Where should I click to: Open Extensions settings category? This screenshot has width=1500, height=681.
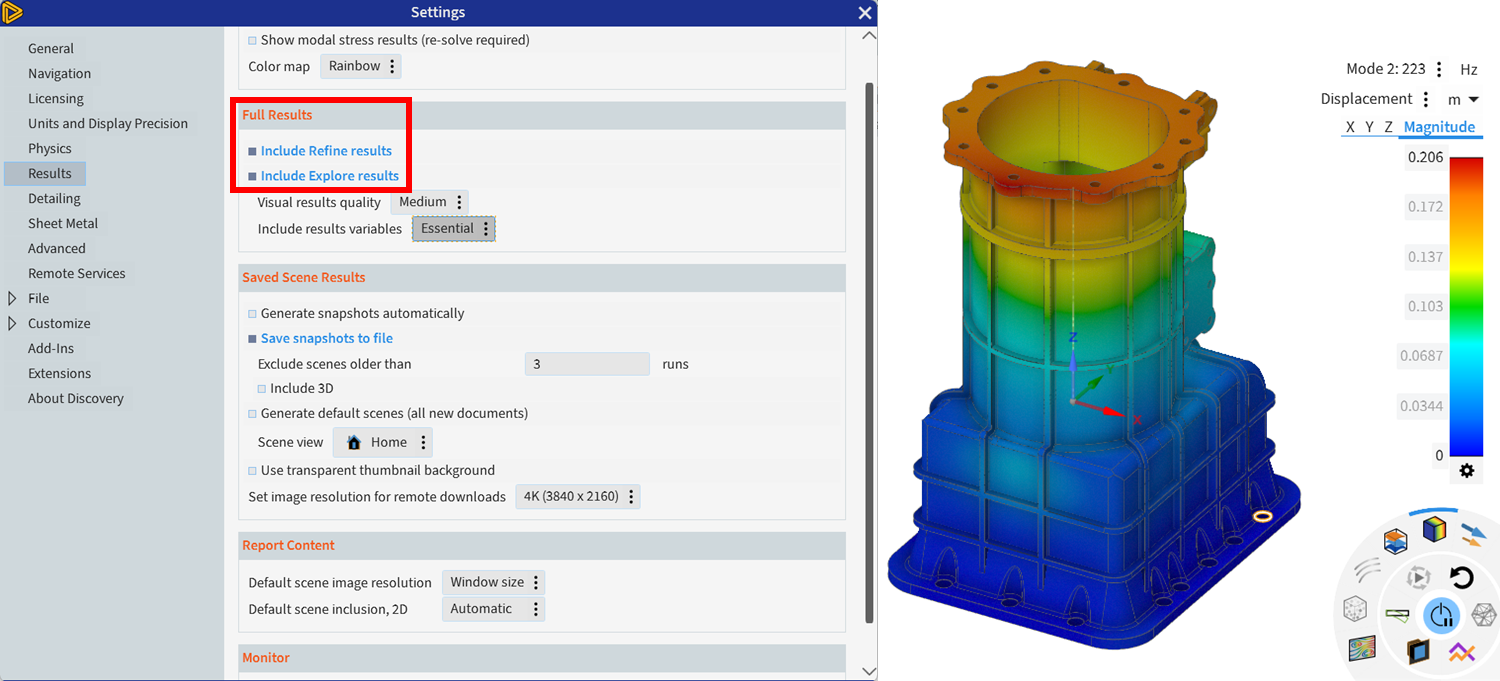tap(59, 373)
